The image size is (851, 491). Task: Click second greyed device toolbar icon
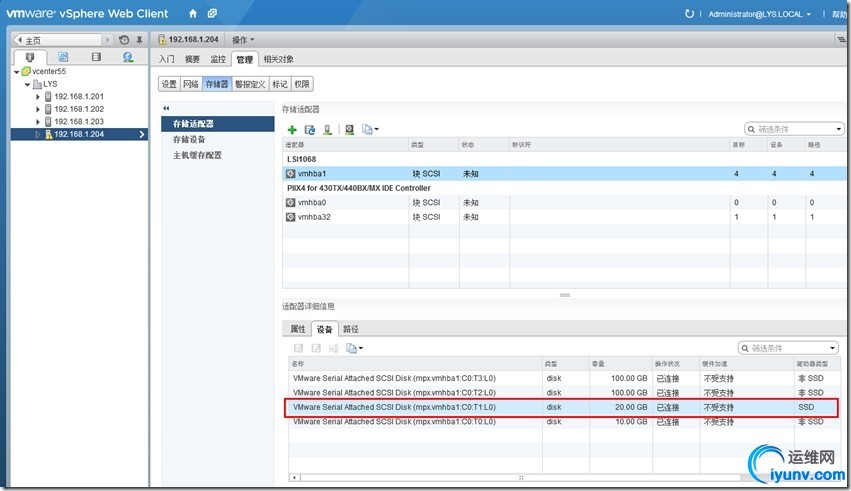(x=316, y=348)
